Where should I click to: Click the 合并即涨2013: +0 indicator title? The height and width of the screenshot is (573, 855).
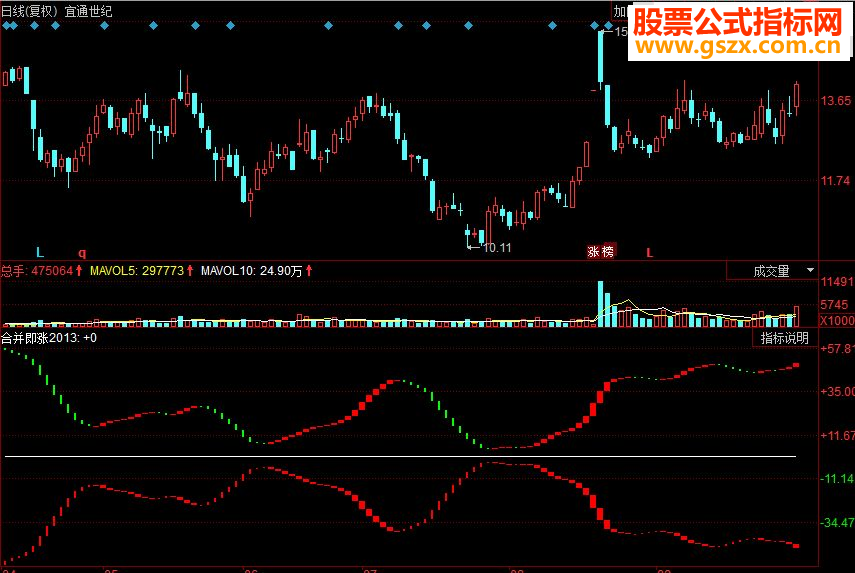49,338
